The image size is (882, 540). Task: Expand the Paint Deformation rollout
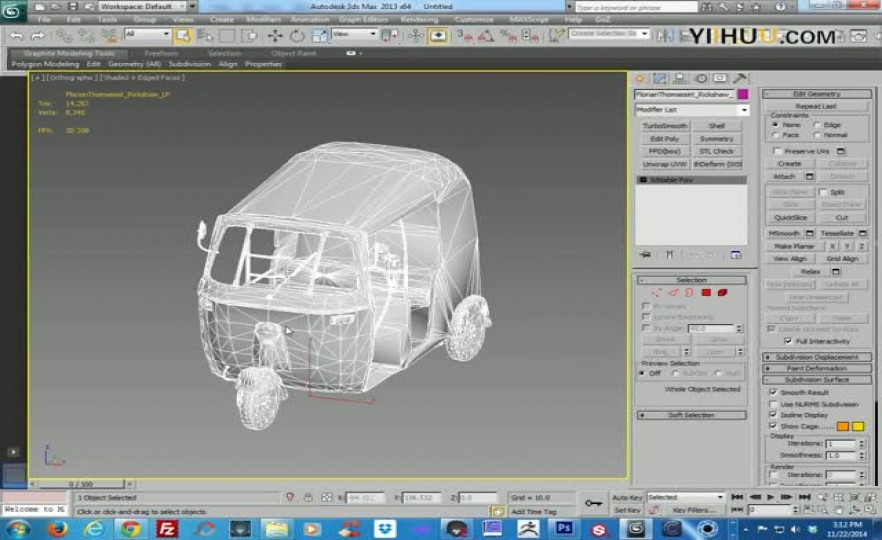[x=817, y=368]
